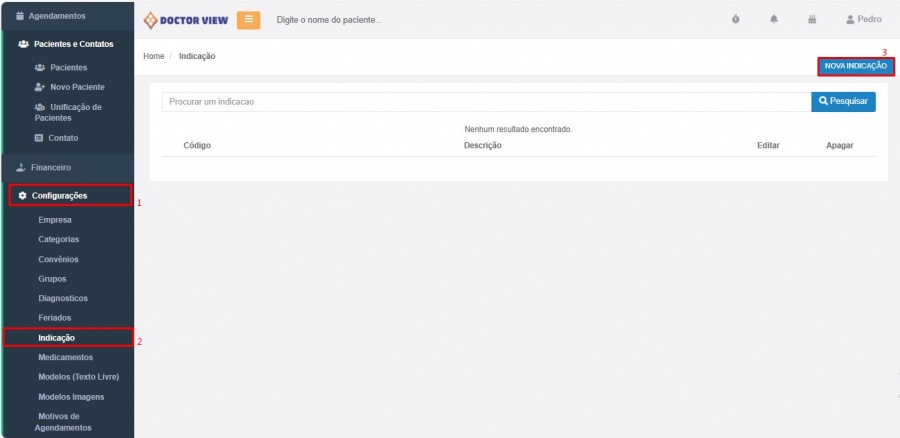This screenshot has width=900, height=438.
Task: Open the stopwatch timer icon
Action: (x=736, y=20)
